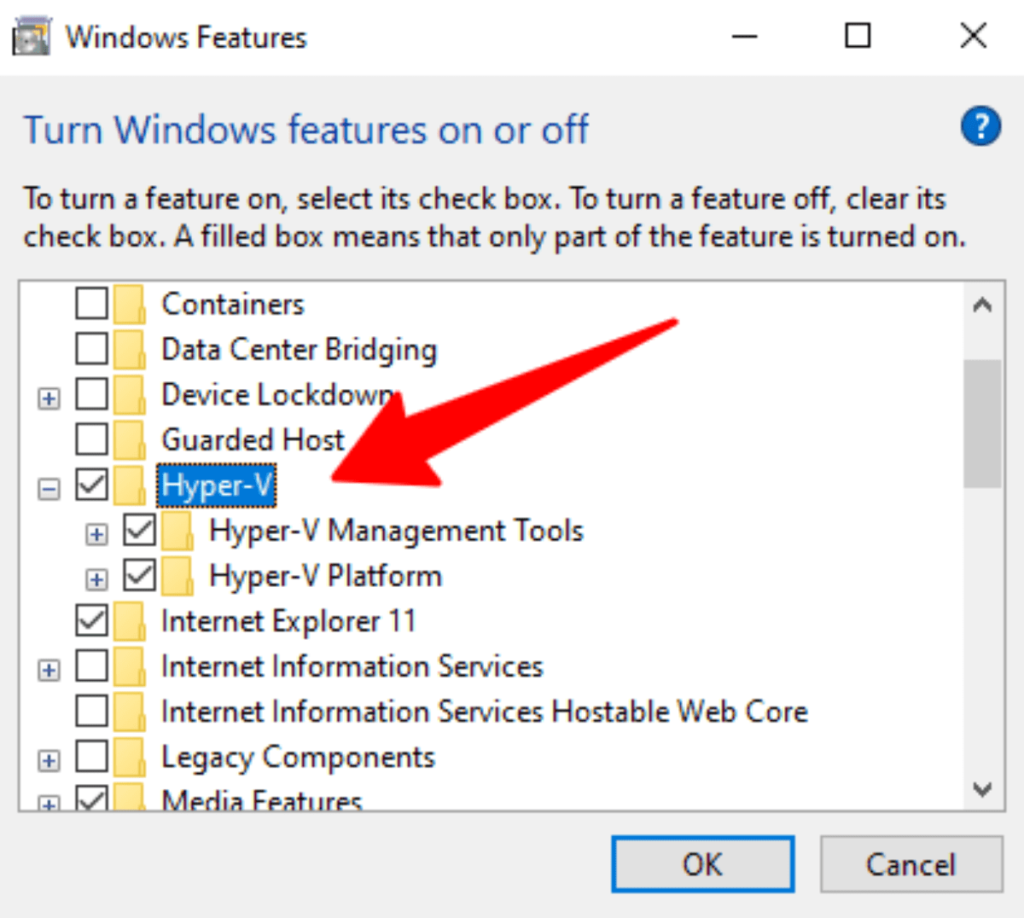Viewport: 1024px width, 918px height.
Task: Open the help question mark icon
Action: 981,126
